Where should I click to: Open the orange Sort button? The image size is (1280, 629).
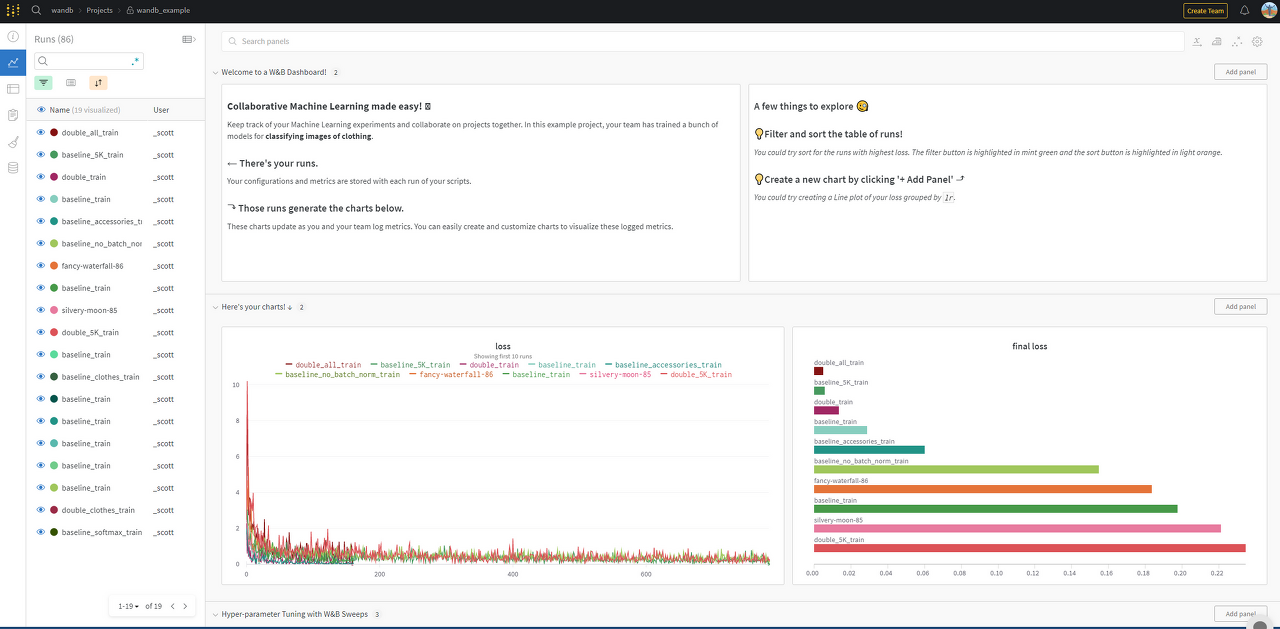click(98, 83)
